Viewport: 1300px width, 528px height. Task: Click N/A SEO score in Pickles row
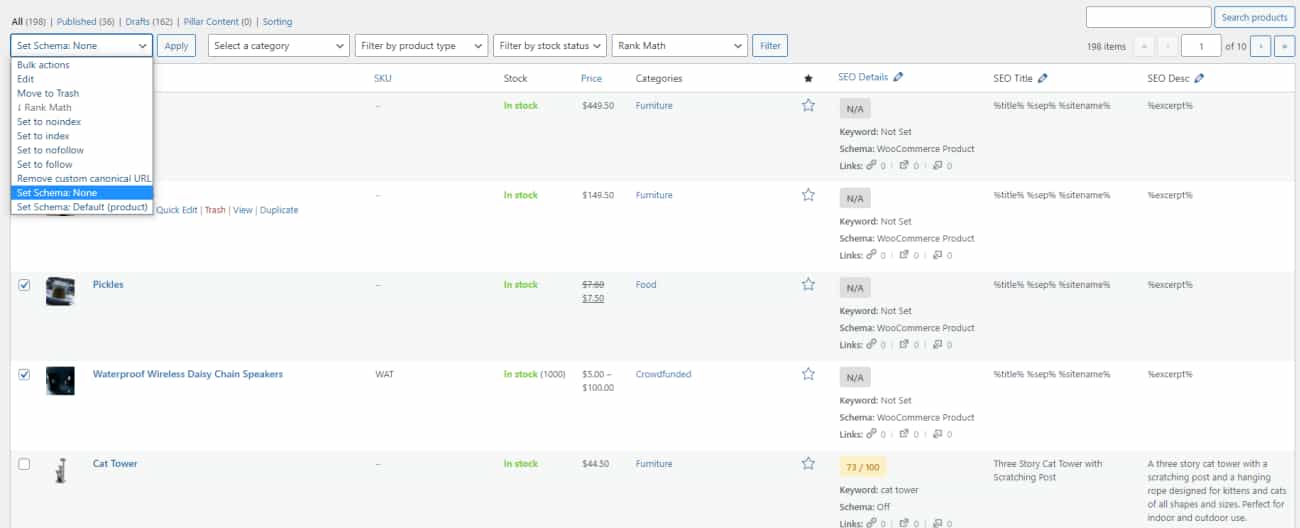[855, 288]
